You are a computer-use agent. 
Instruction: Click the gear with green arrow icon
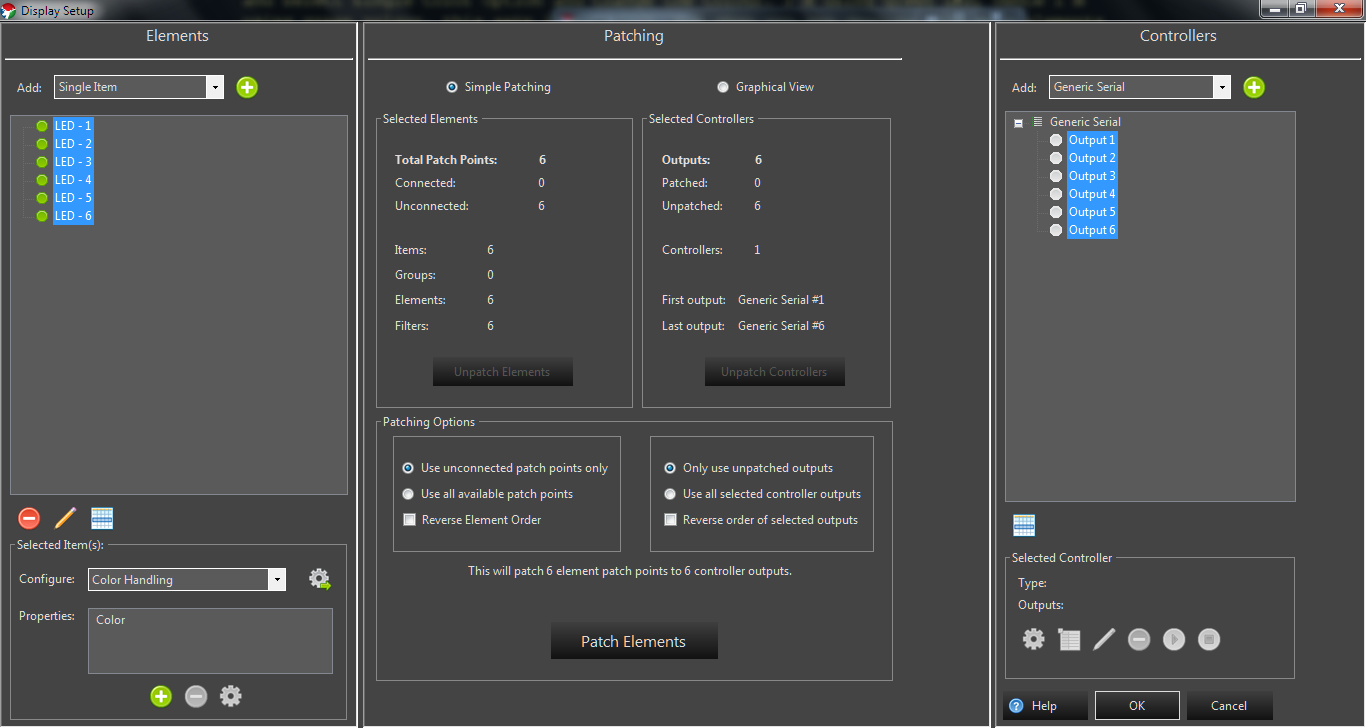click(x=319, y=579)
